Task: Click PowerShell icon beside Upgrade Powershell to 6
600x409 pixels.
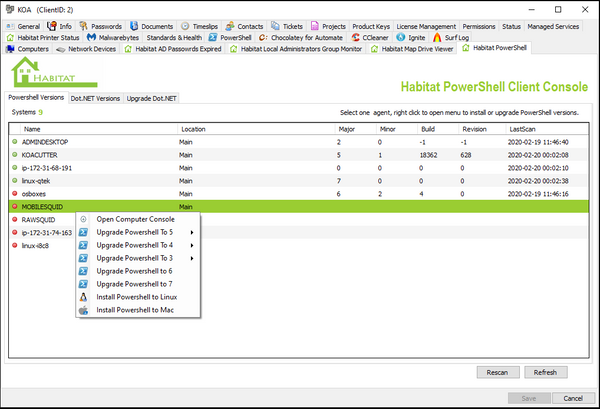Action: 83,271
